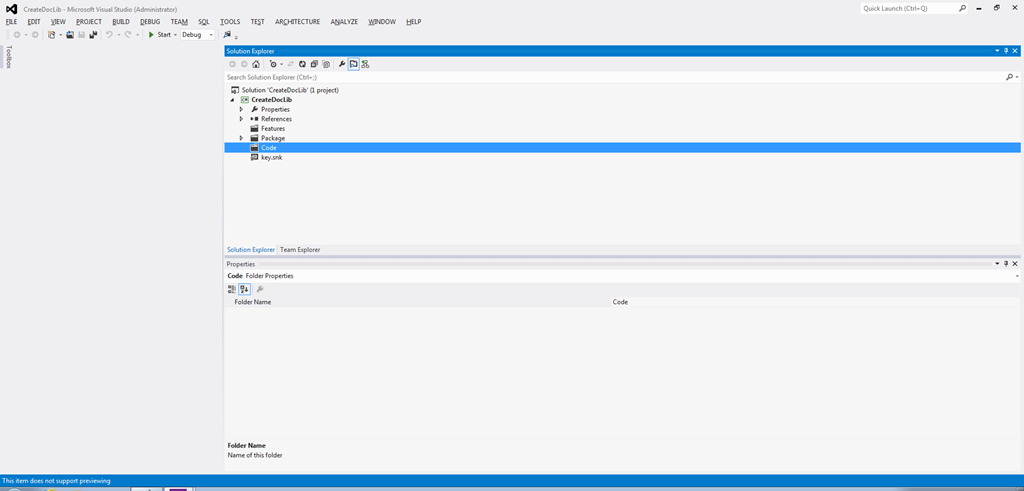
Task: Open the toolbar overflow options arrow
Action: [236, 37]
